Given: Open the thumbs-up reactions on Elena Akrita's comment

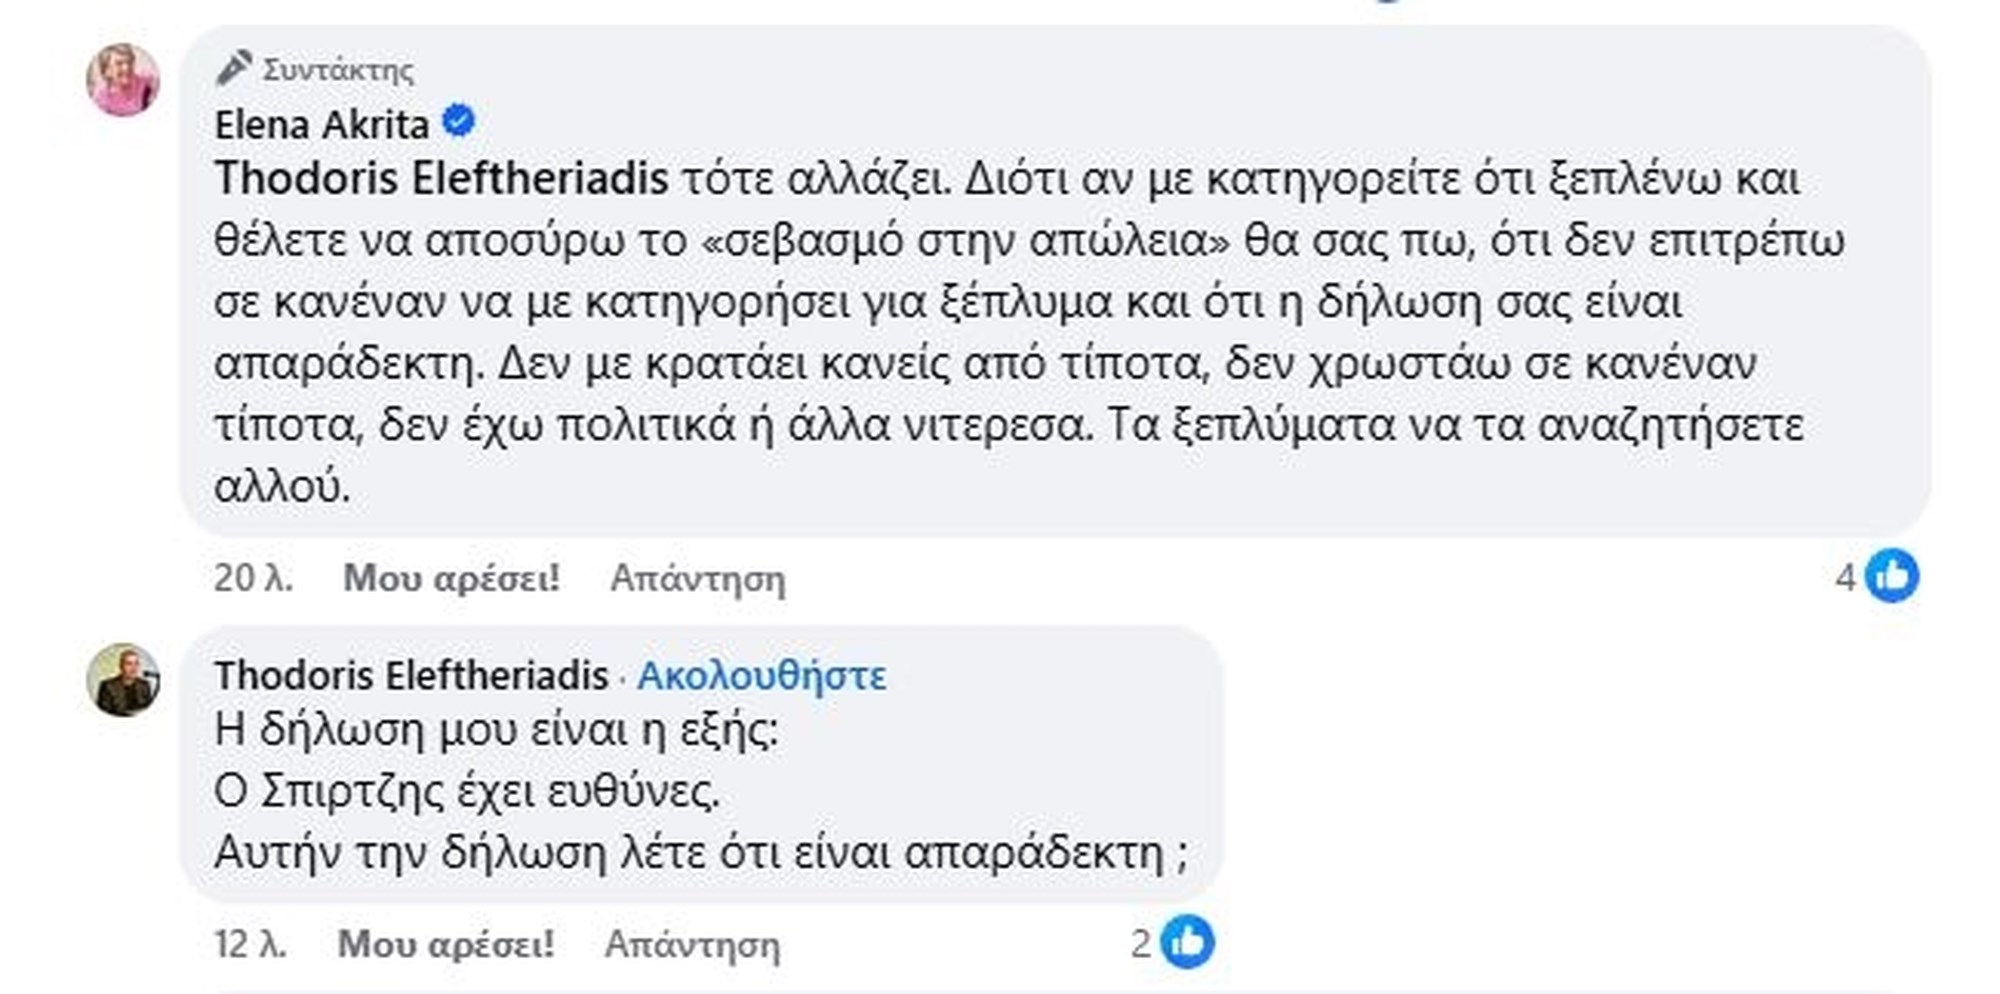Looking at the screenshot, I should pyautogui.click(x=1892, y=576).
